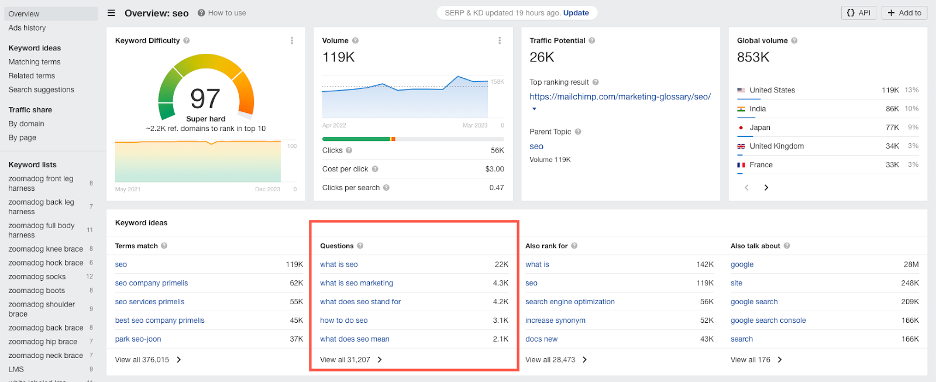936x382 pixels.
Task: Click the search engine optimization keyword
Action: (x=570, y=301)
